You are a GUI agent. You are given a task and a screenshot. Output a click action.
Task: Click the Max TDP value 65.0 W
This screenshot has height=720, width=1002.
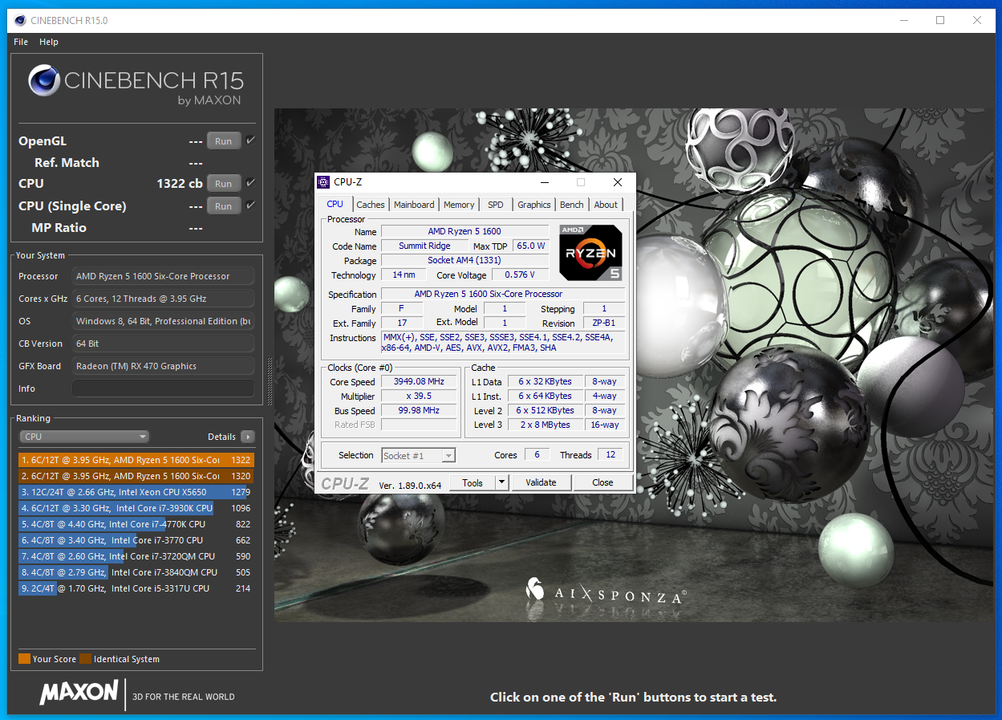coord(530,246)
